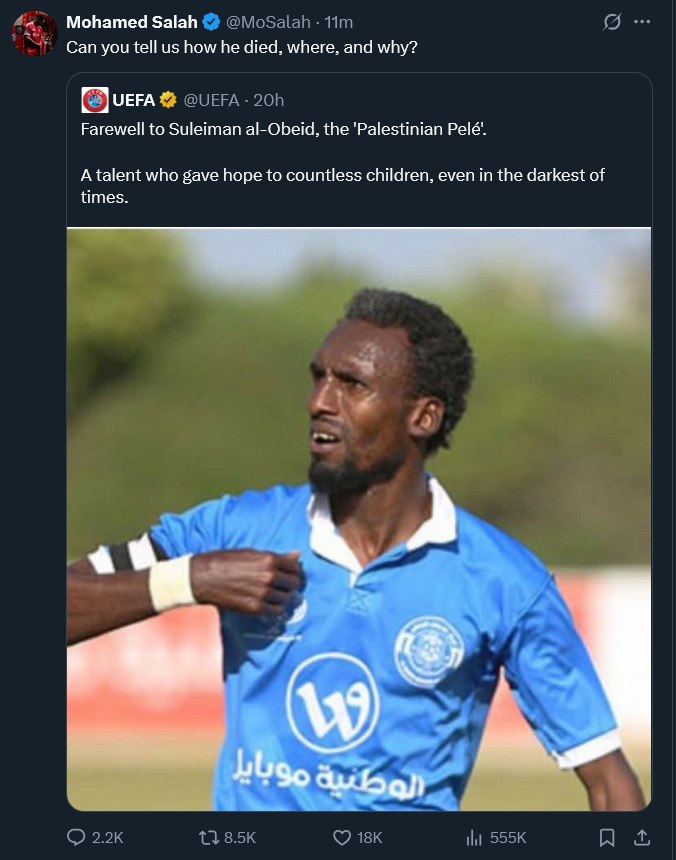Click the Mohamed Salah display name
This screenshot has height=860, width=676.
click(x=132, y=22)
